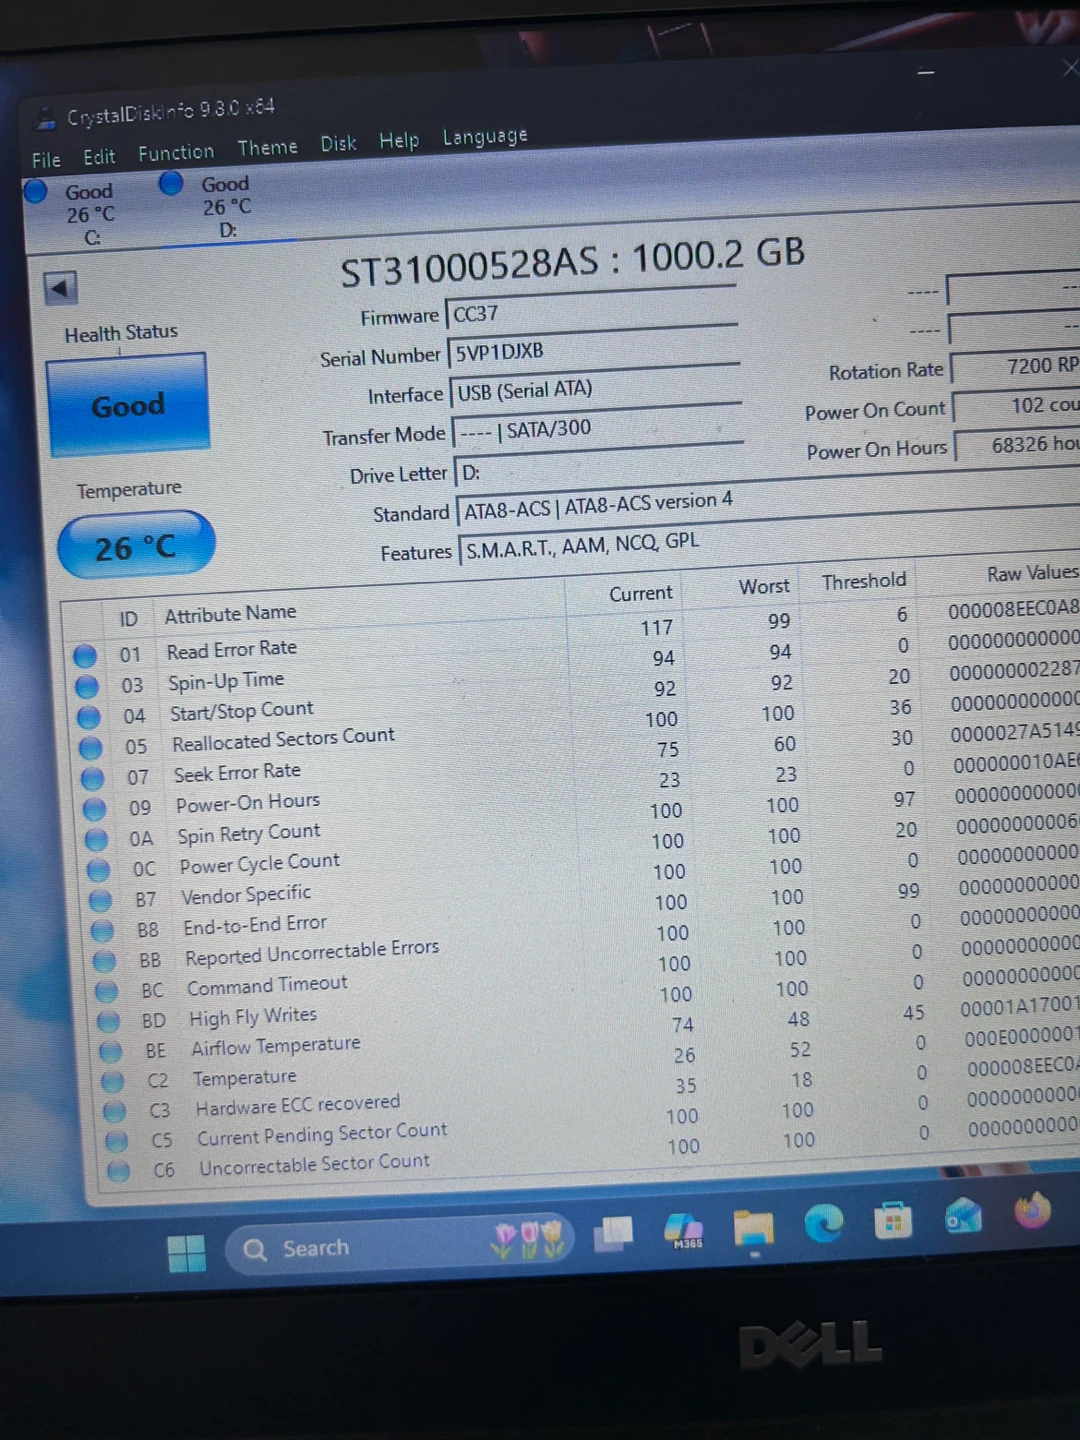Click the status icon for Hardware ECC recovered

(x=115, y=1112)
